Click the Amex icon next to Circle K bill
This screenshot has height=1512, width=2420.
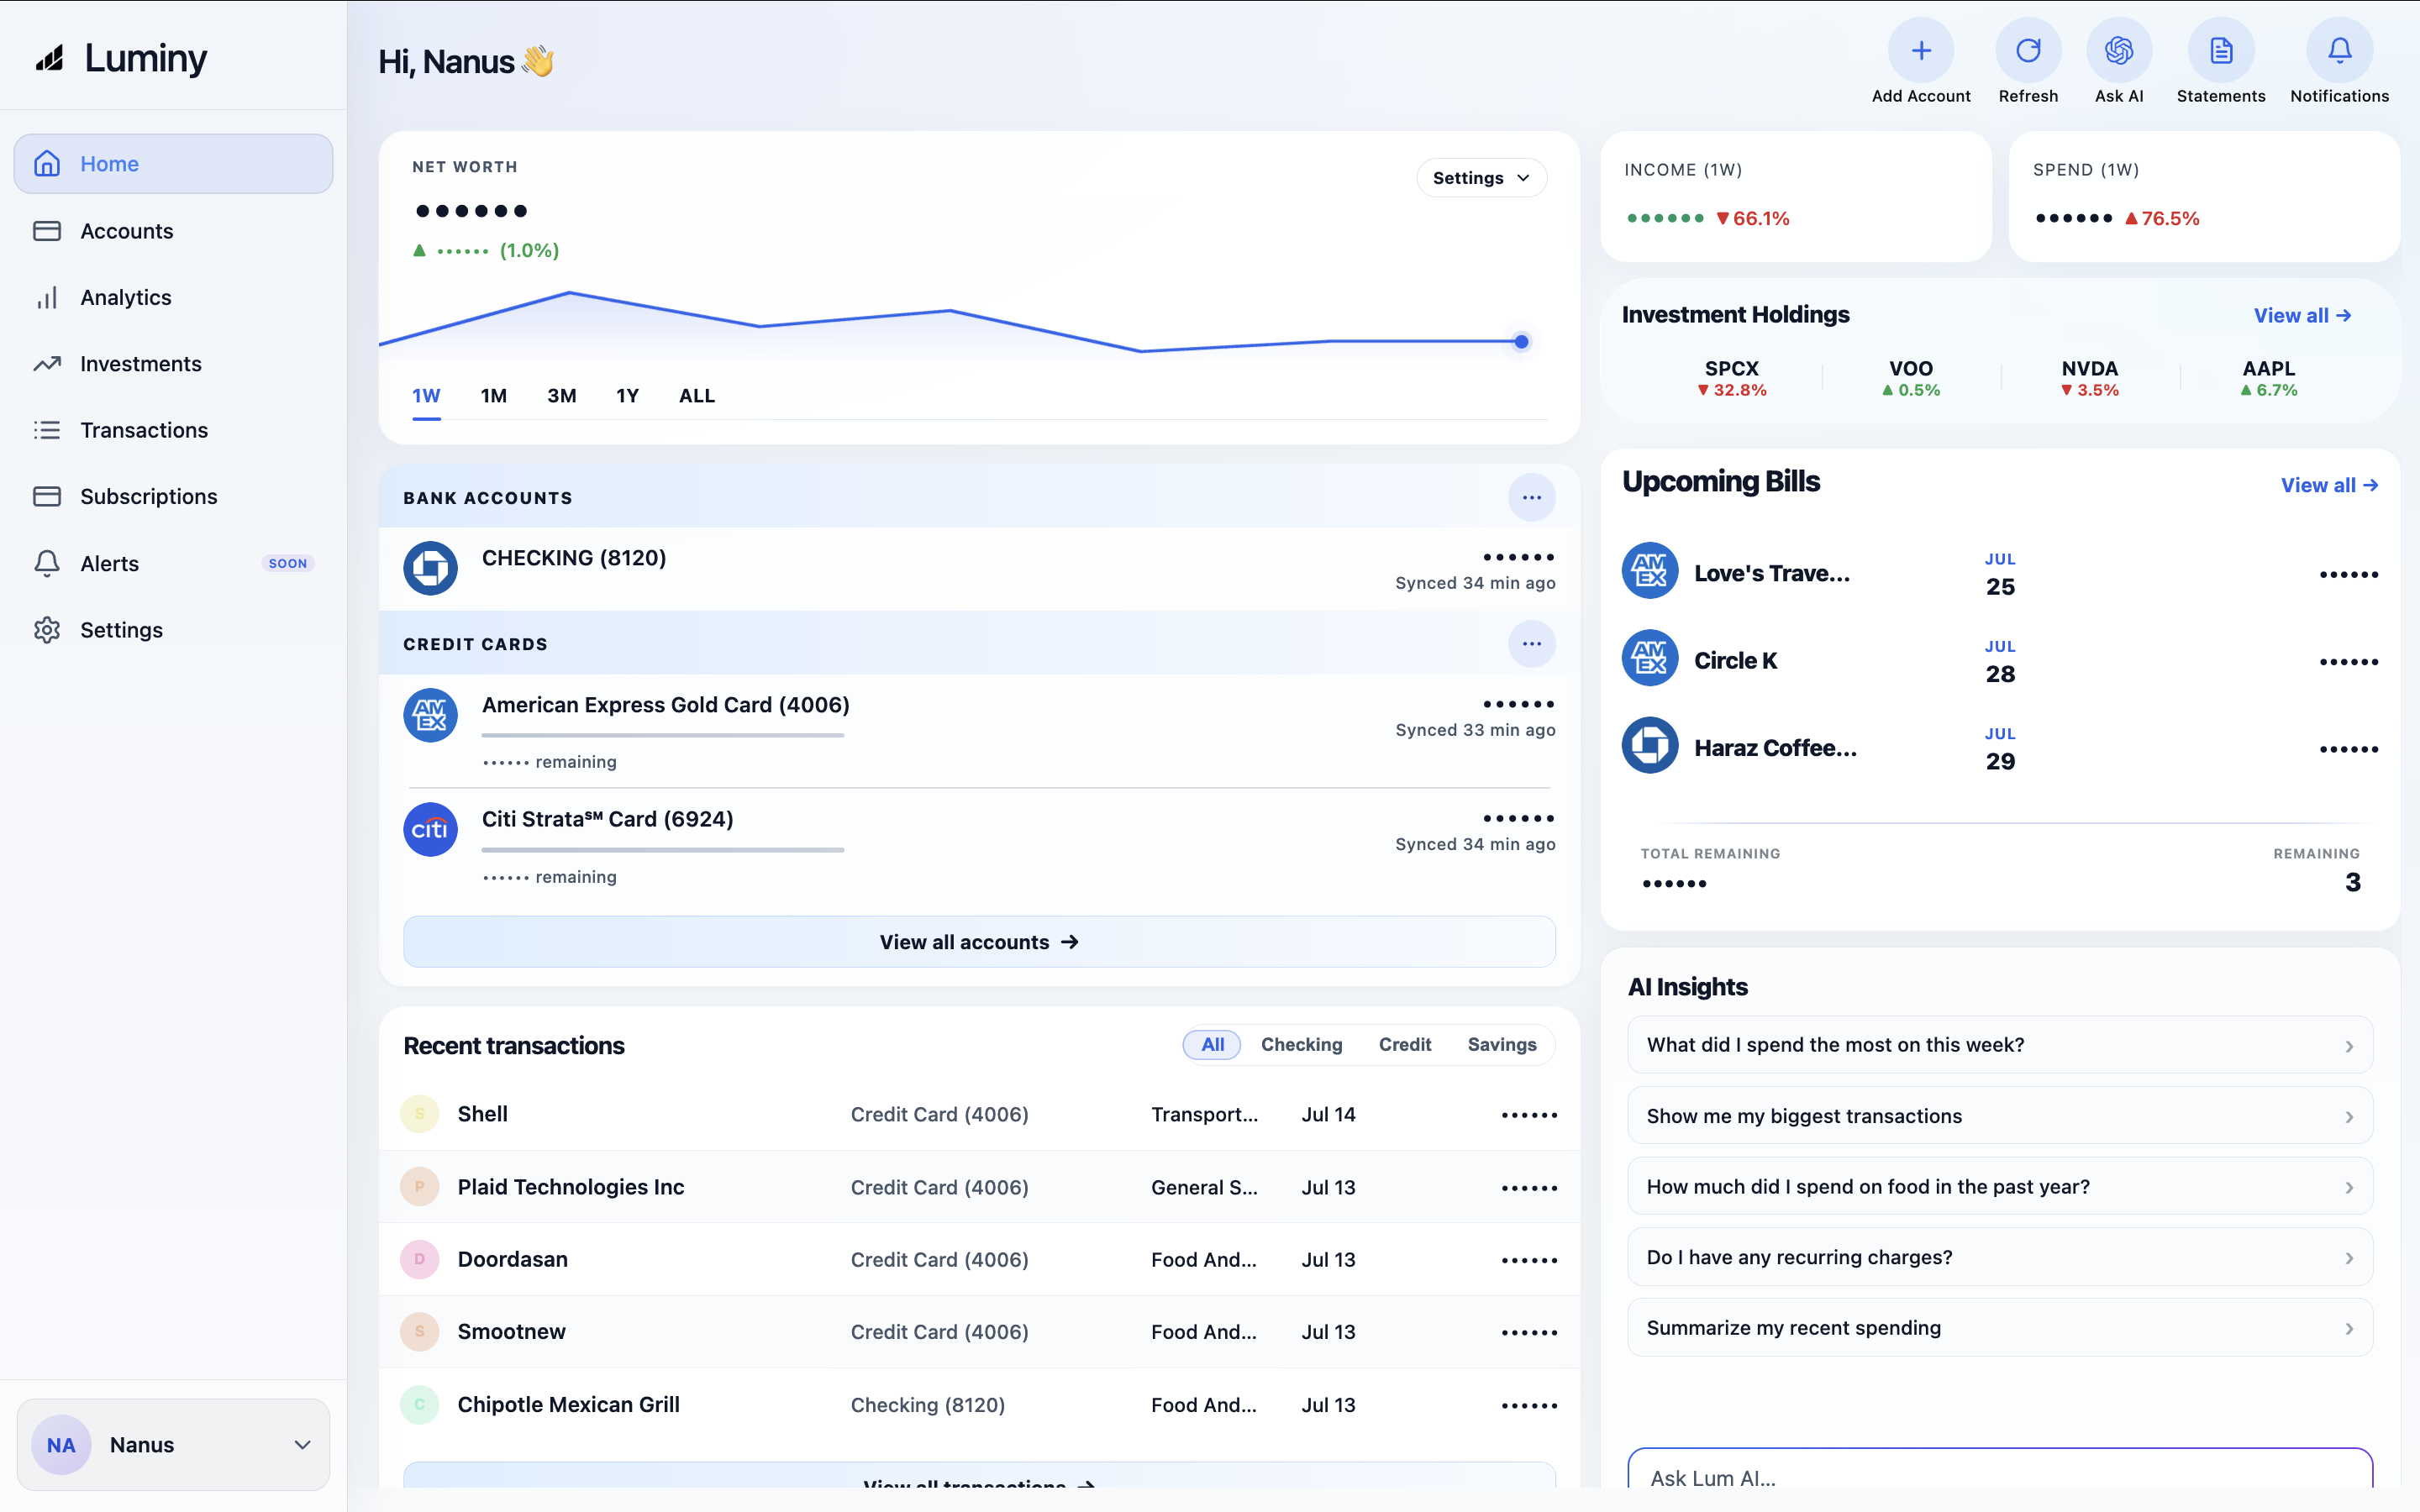coord(1649,658)
